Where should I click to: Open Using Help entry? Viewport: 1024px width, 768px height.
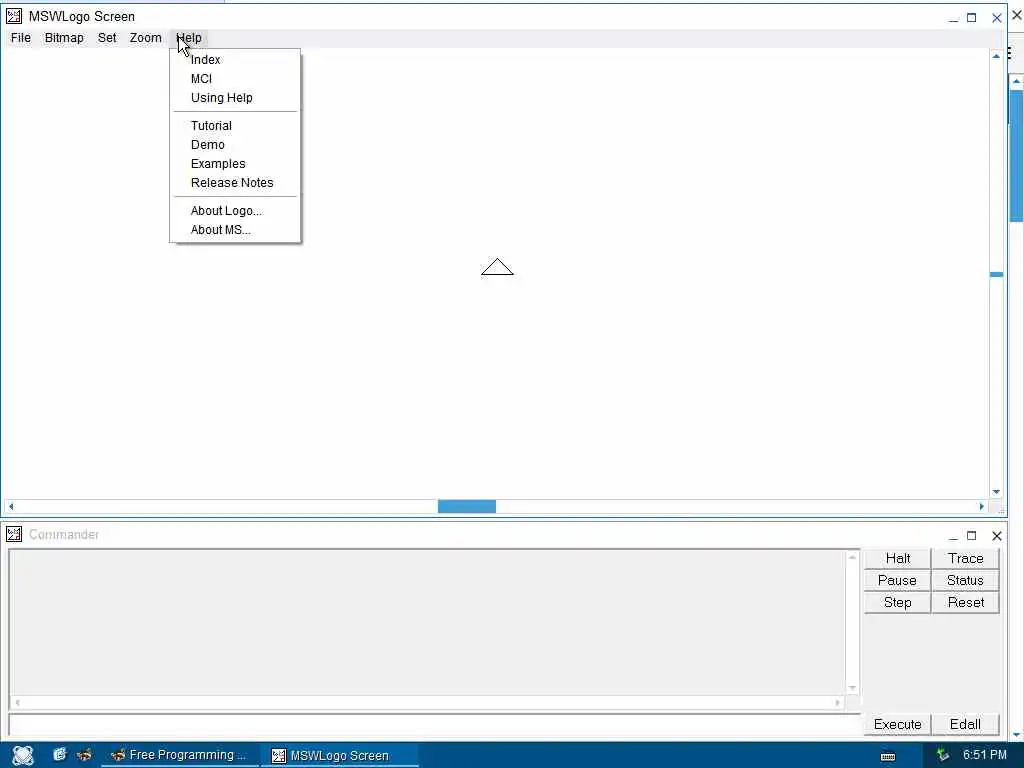tap(235, 97)
